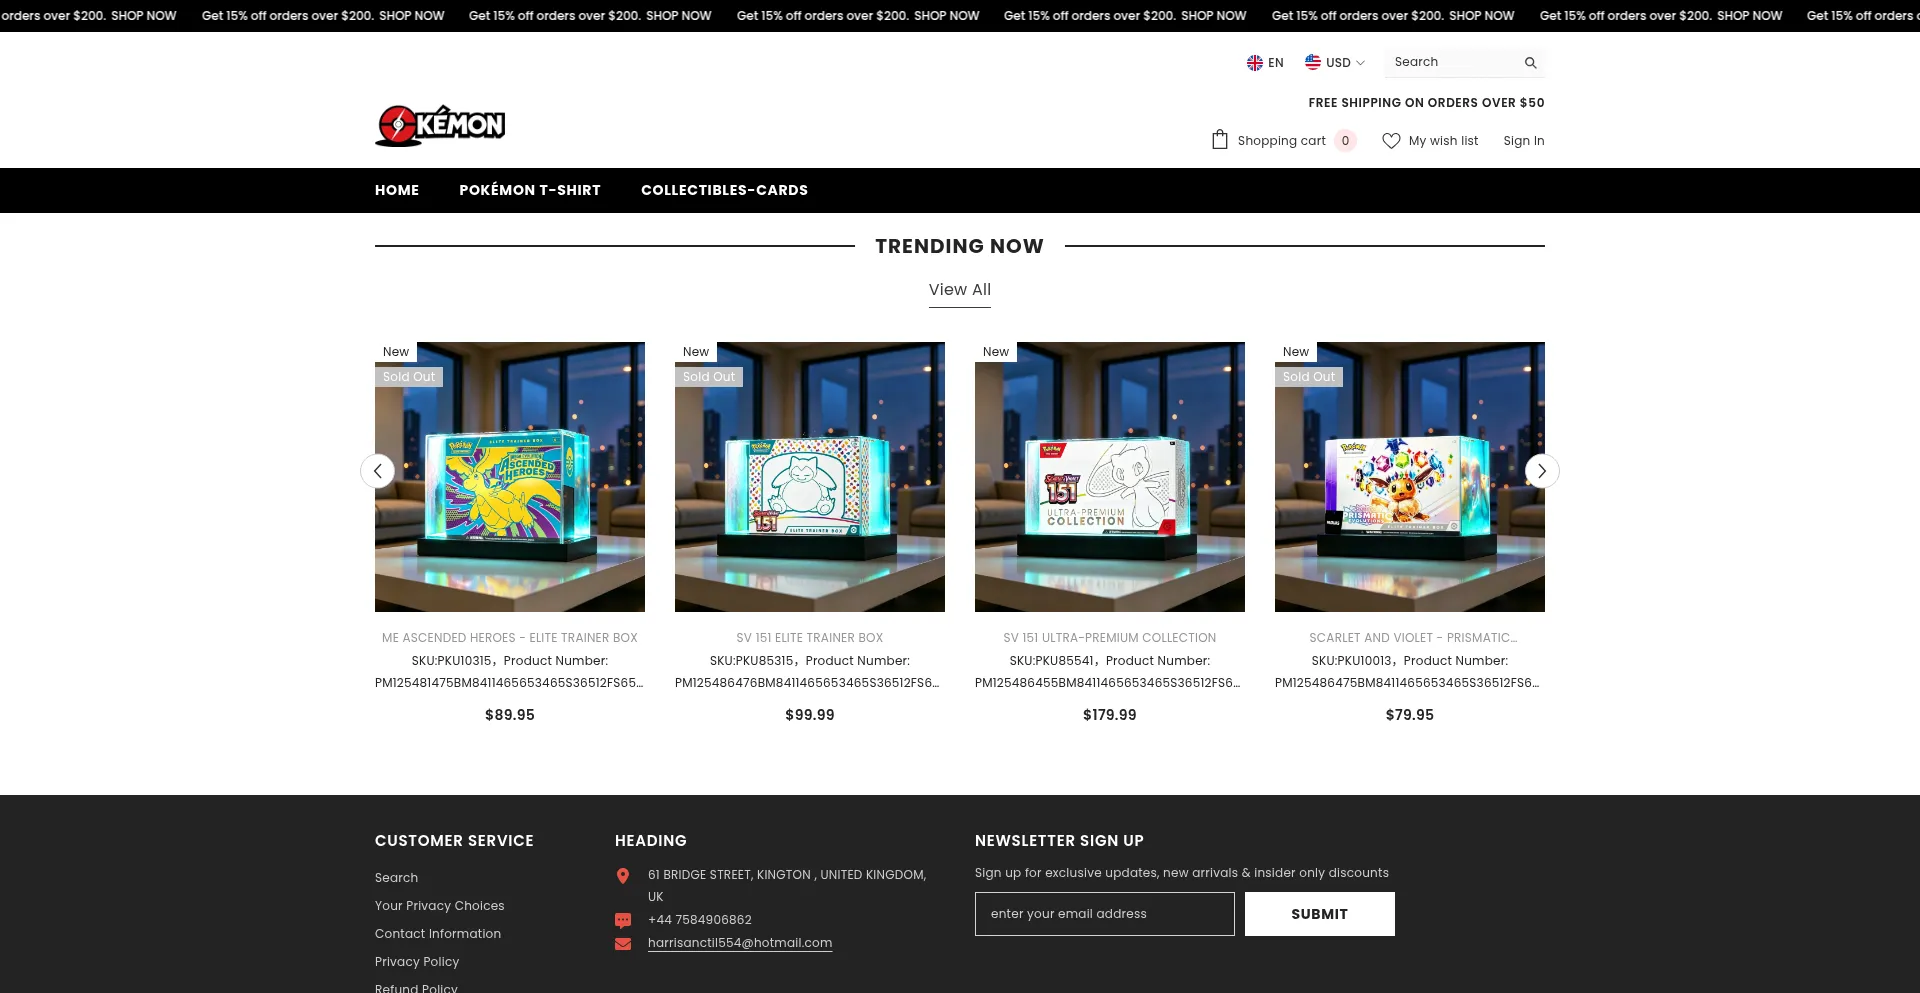
Task: Open the Shopping cart link
Action: coord(1282,141)
